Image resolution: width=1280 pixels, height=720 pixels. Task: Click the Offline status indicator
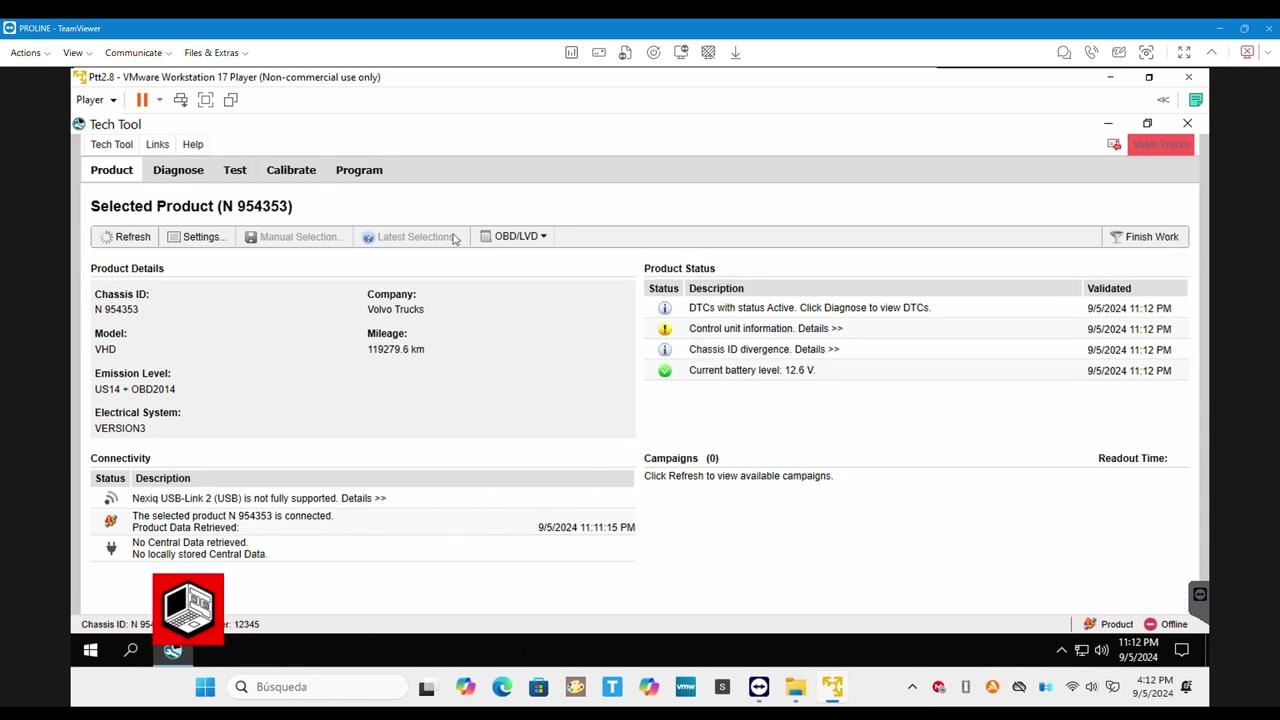[1166, 624]
